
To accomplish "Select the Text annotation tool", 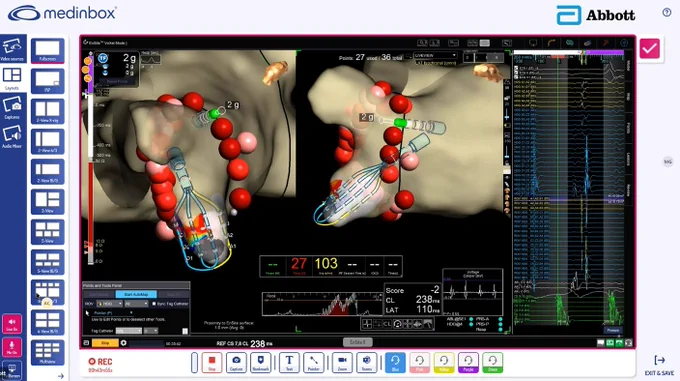I will [x=289, y=362].
